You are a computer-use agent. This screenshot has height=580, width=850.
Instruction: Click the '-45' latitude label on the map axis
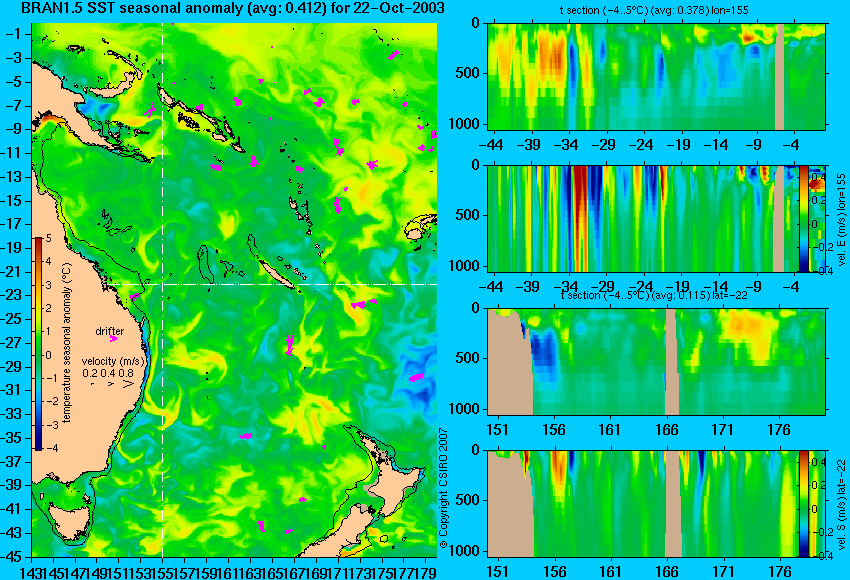coord(13,557)
